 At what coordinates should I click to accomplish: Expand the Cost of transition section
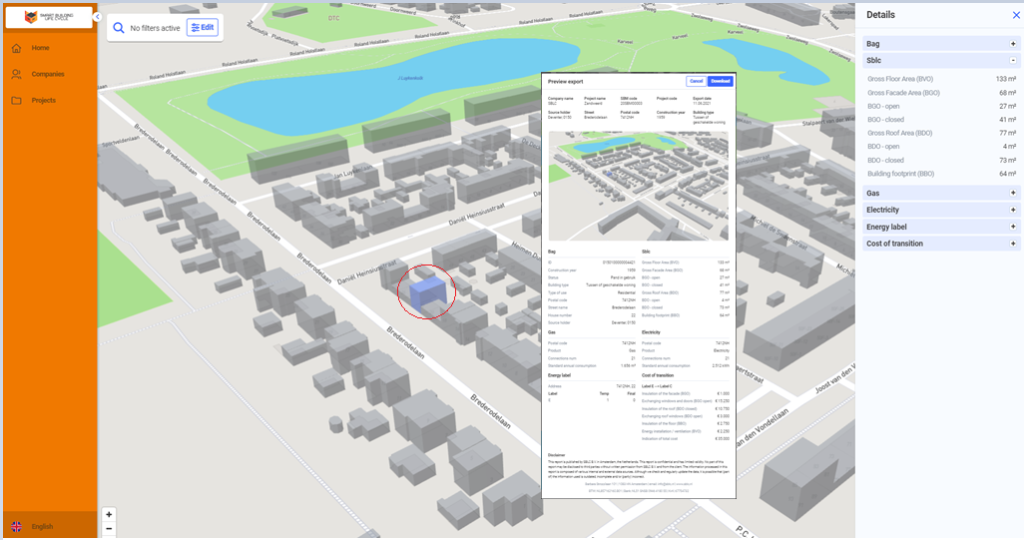tap(1013, 244)
